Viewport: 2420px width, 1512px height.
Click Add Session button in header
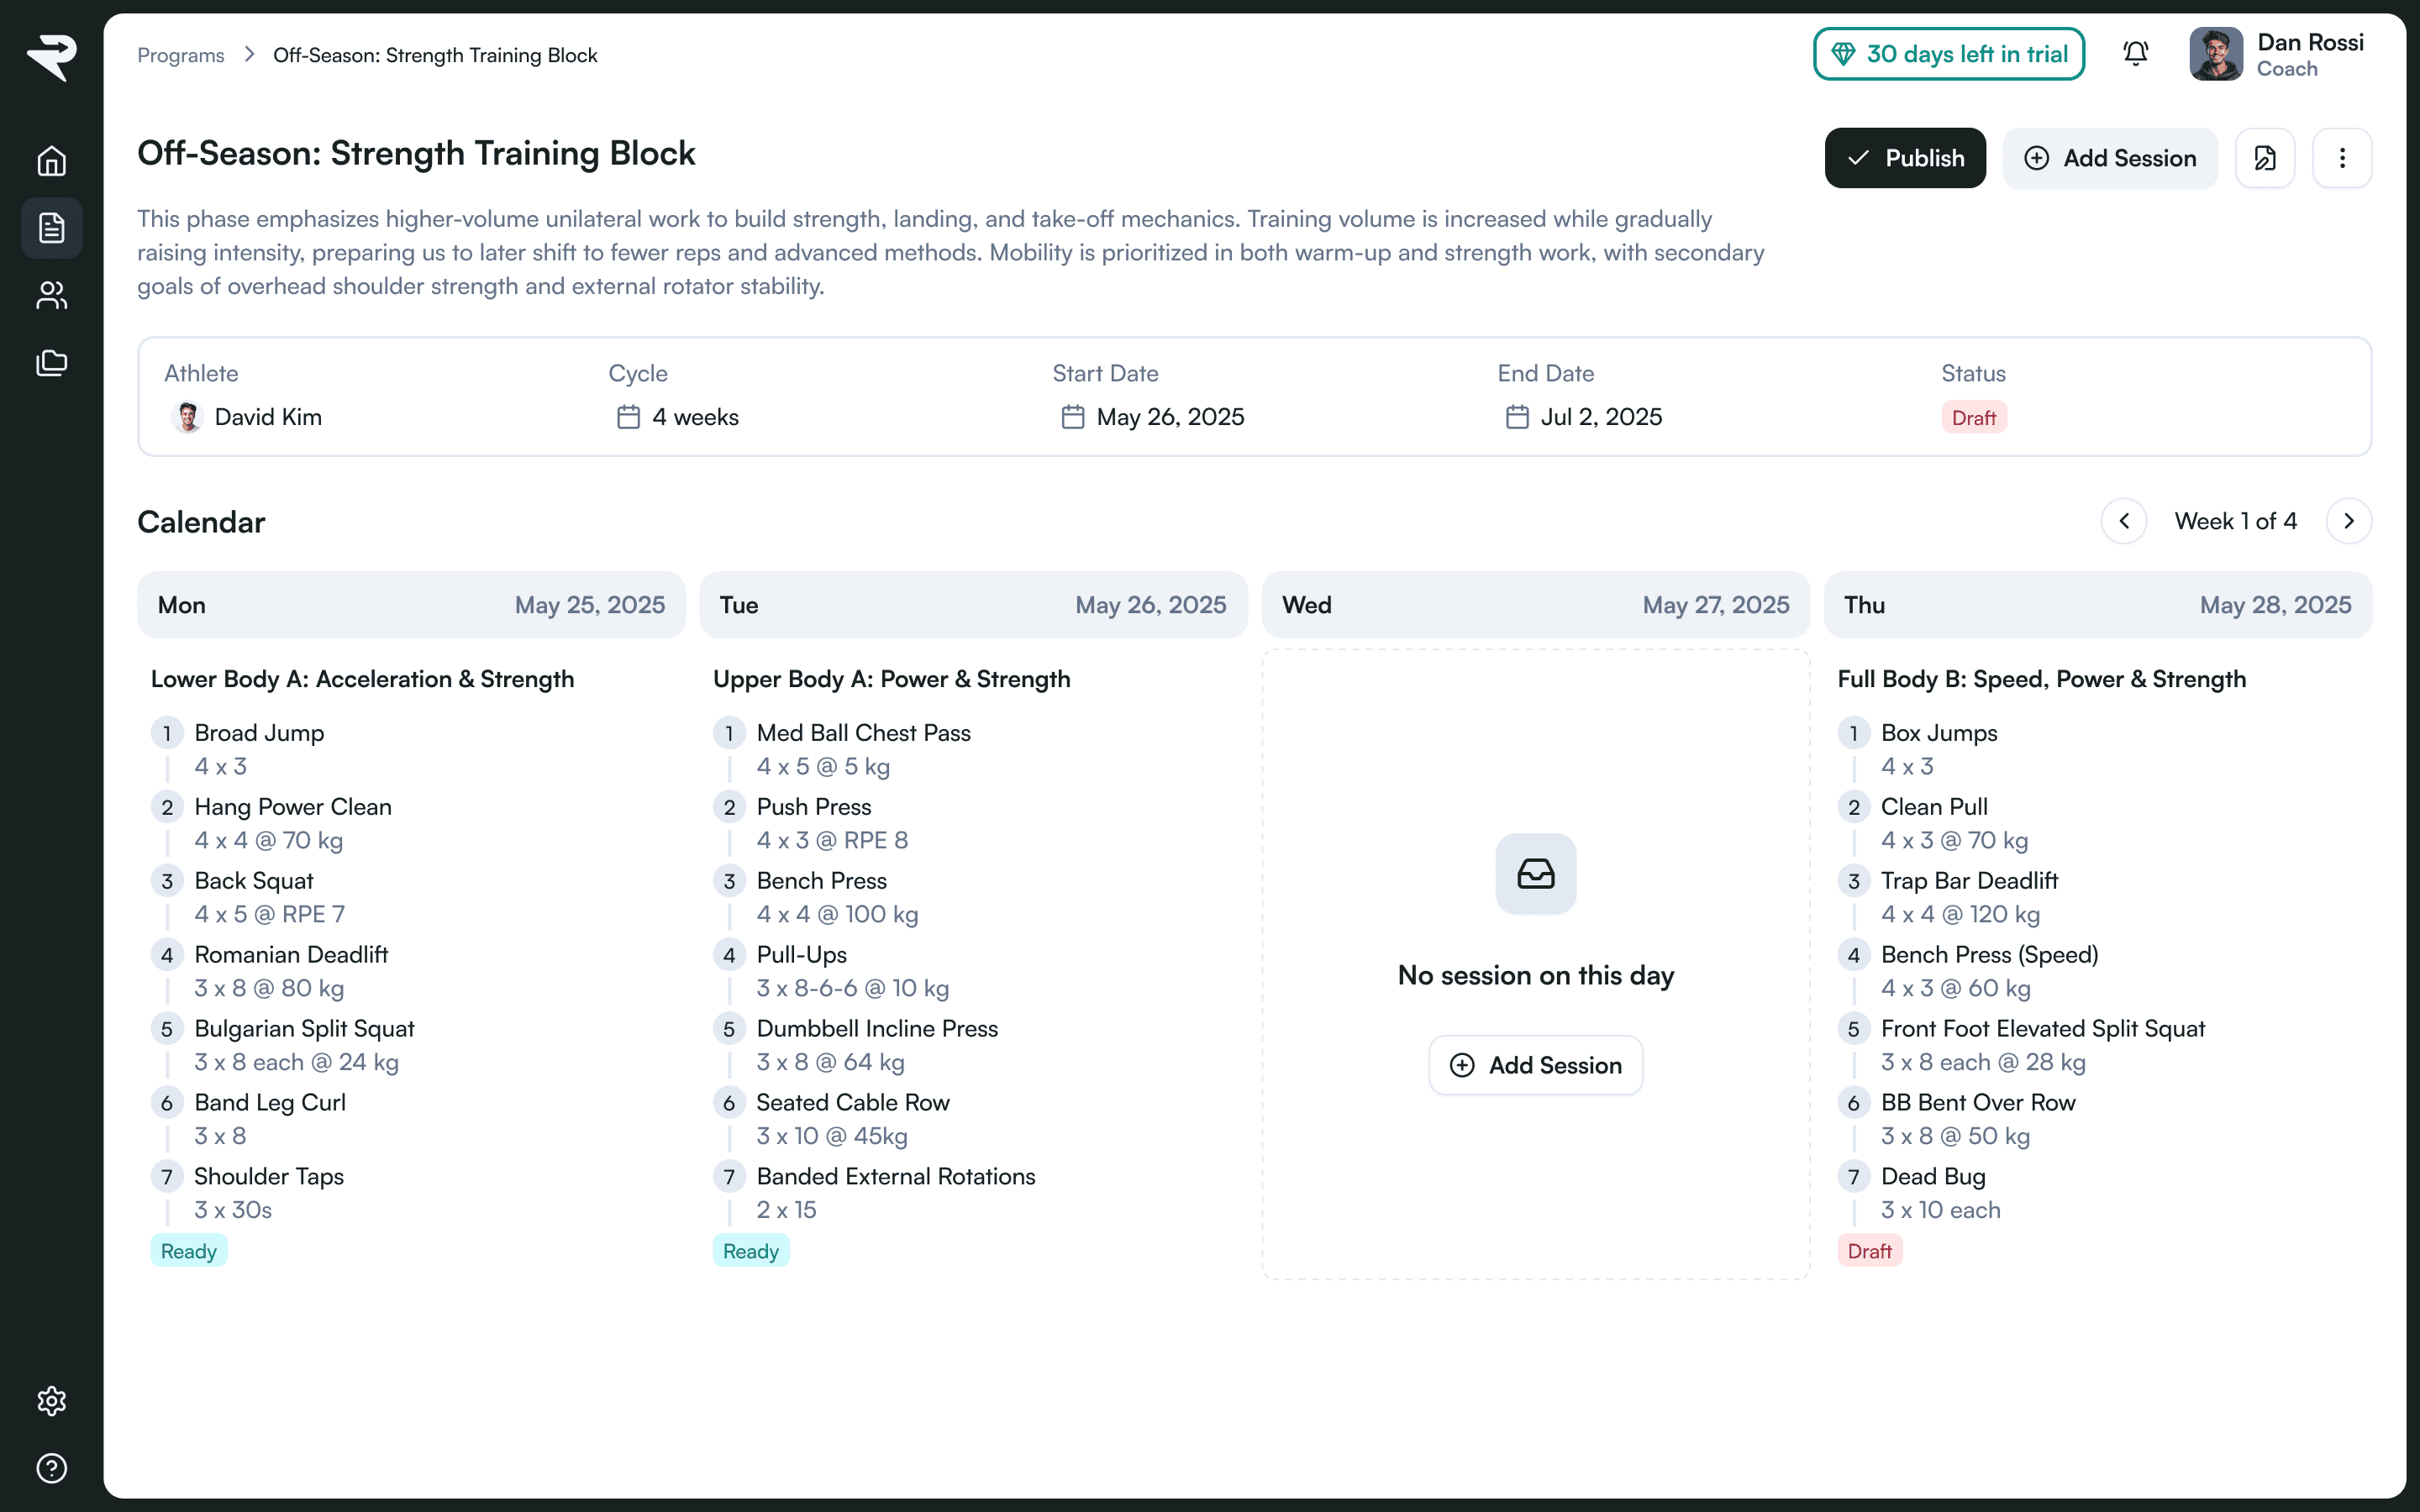tap(2110, 158)
